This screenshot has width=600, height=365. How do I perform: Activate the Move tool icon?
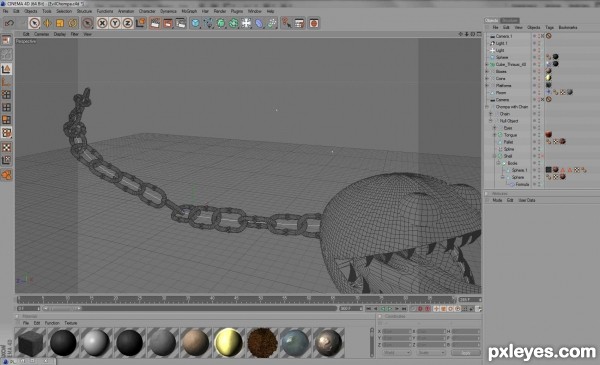47,23
